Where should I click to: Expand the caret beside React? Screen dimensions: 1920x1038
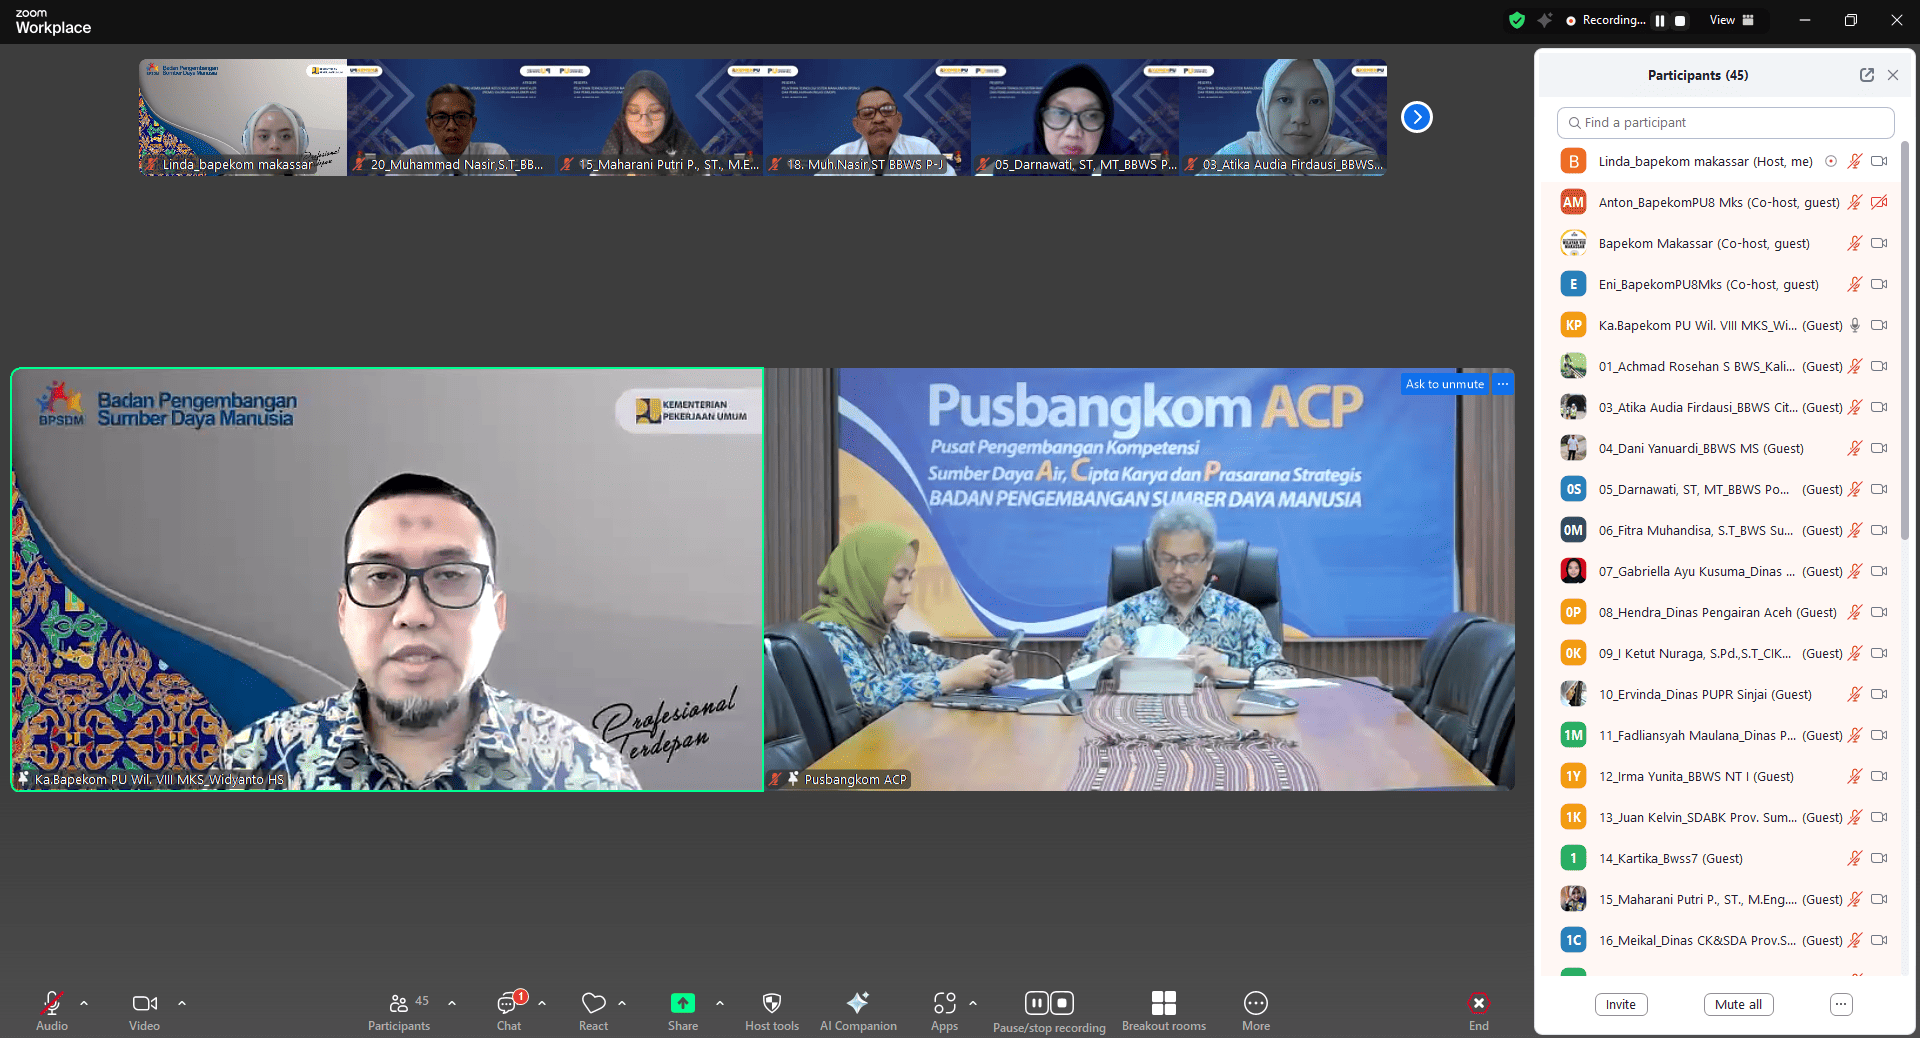(622, 1002)
